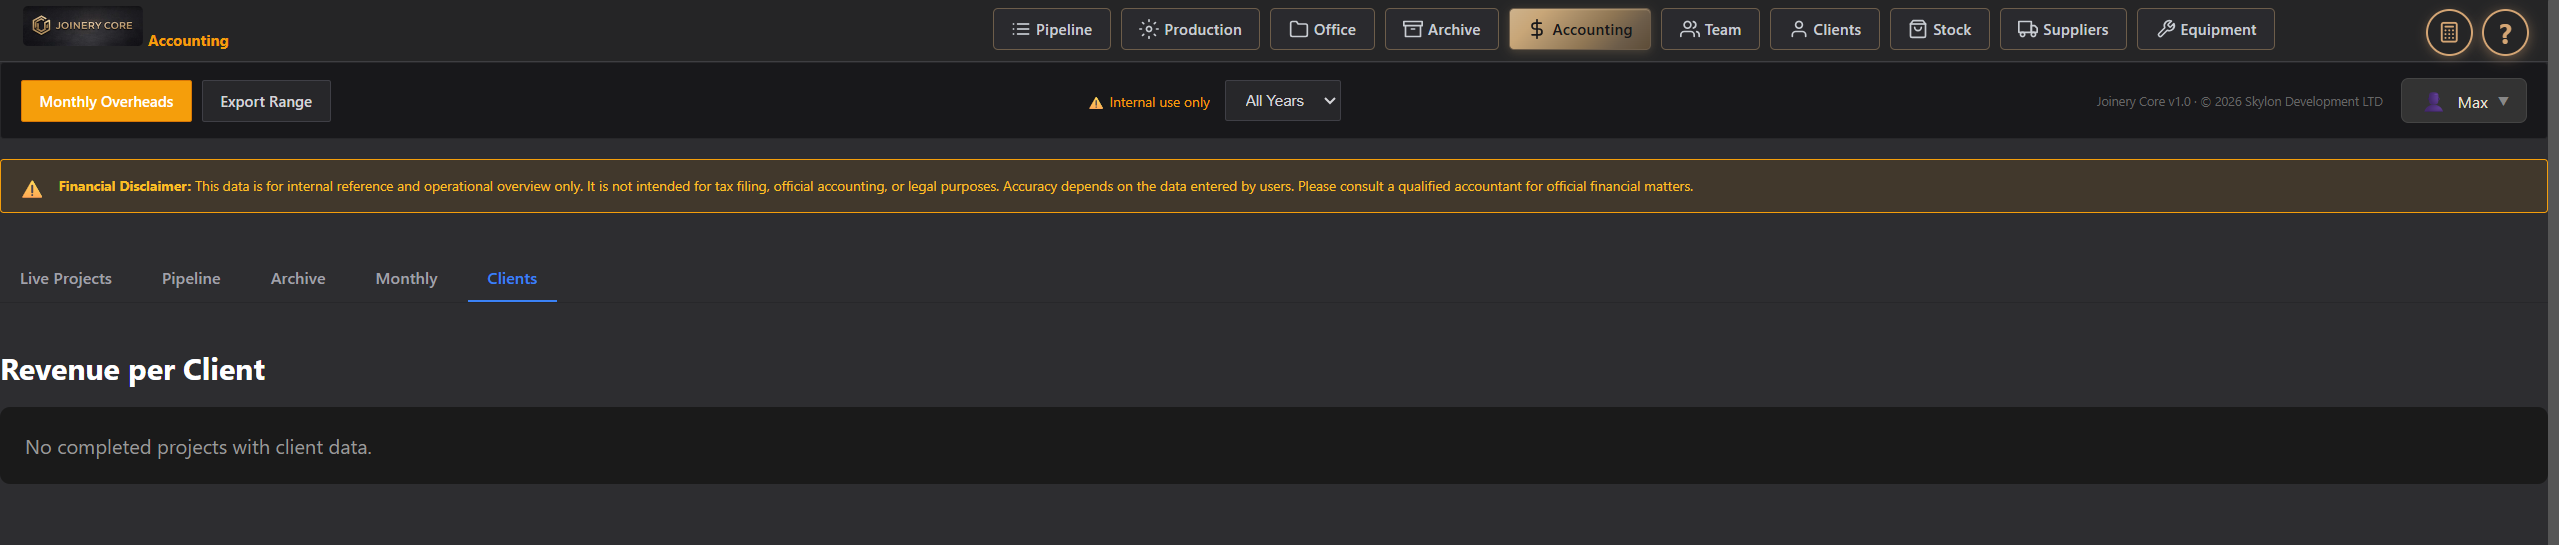Open the Clients page in top navbar
The width and height of the screenshot is (2559, 545).
point(1824,30)
